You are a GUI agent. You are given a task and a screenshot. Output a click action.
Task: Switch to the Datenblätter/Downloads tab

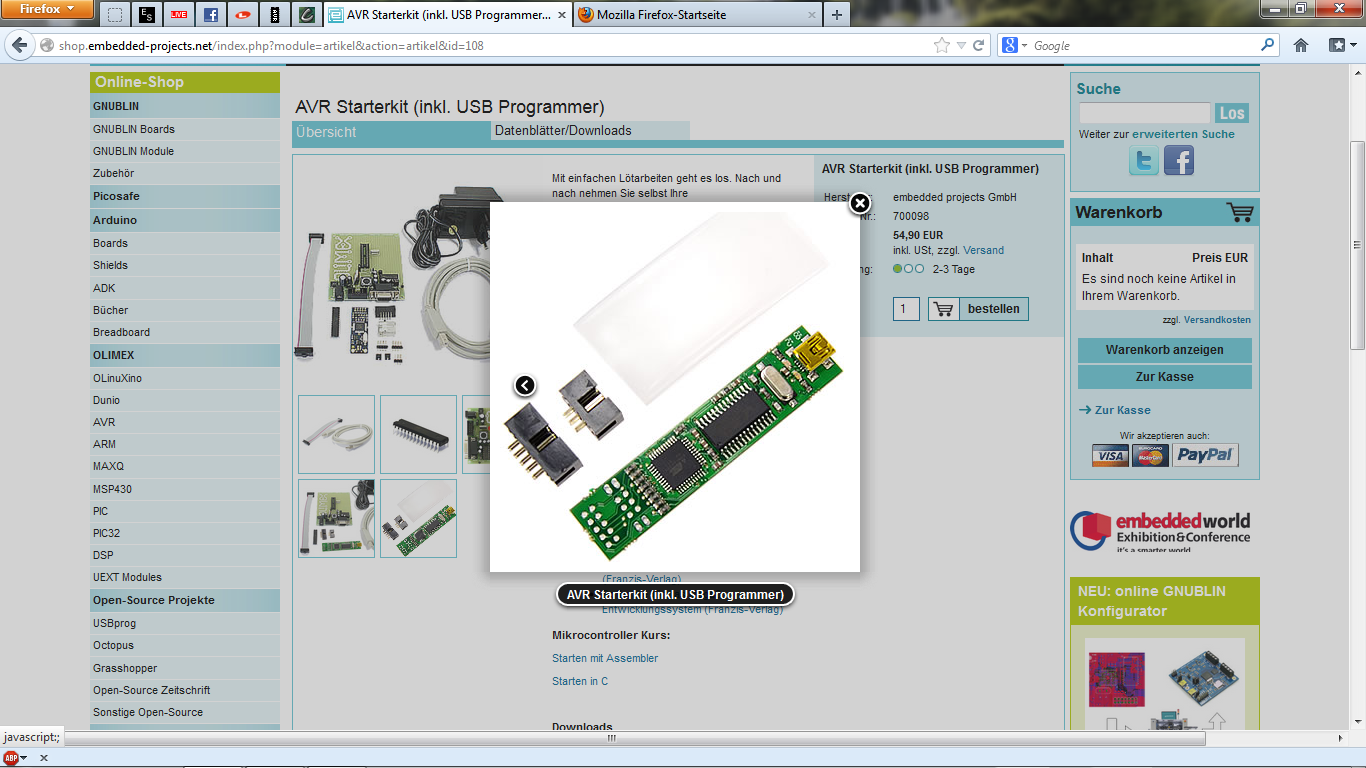tap(590, 131)
